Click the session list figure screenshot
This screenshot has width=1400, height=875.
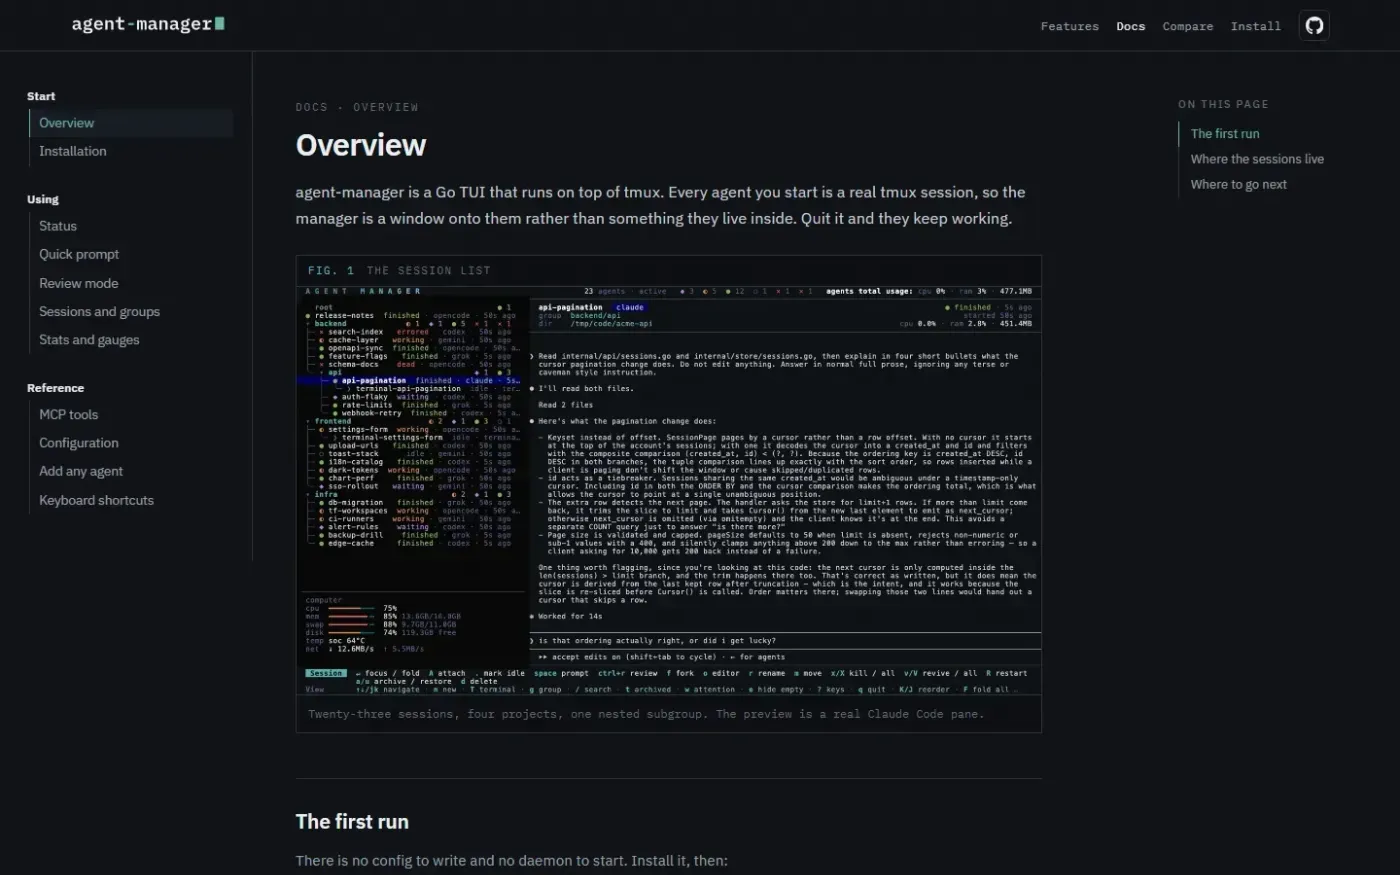coord(669,490)
